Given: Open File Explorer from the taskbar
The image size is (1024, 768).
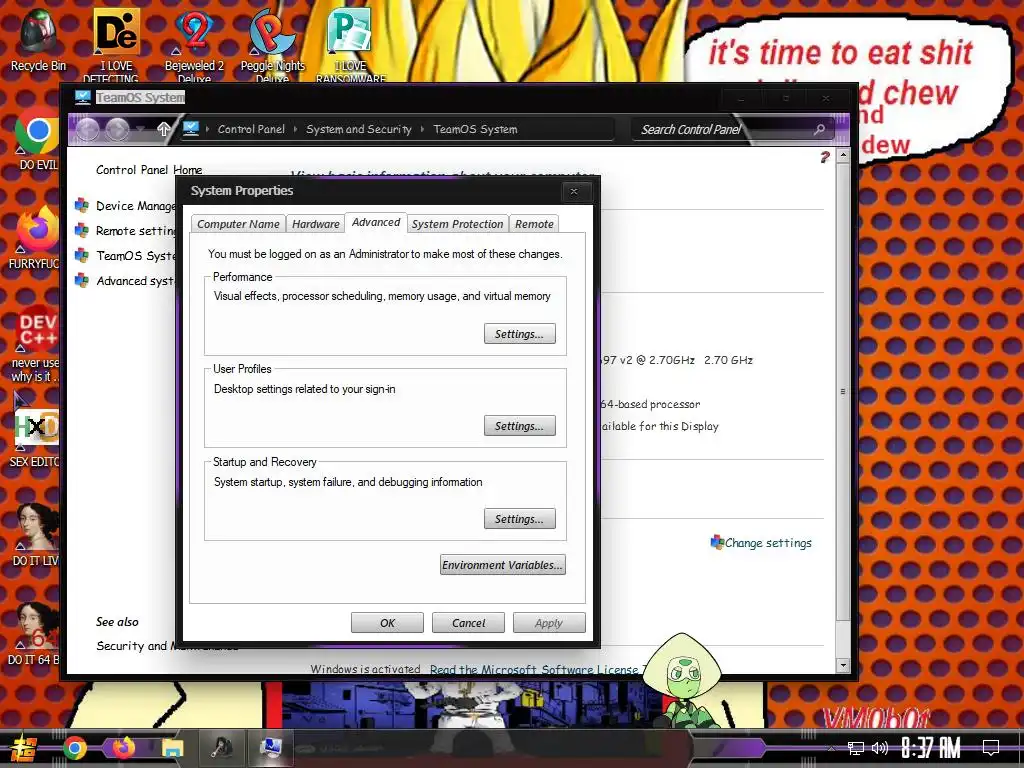Looking at the screenshot, I should (x=173, y=748).
